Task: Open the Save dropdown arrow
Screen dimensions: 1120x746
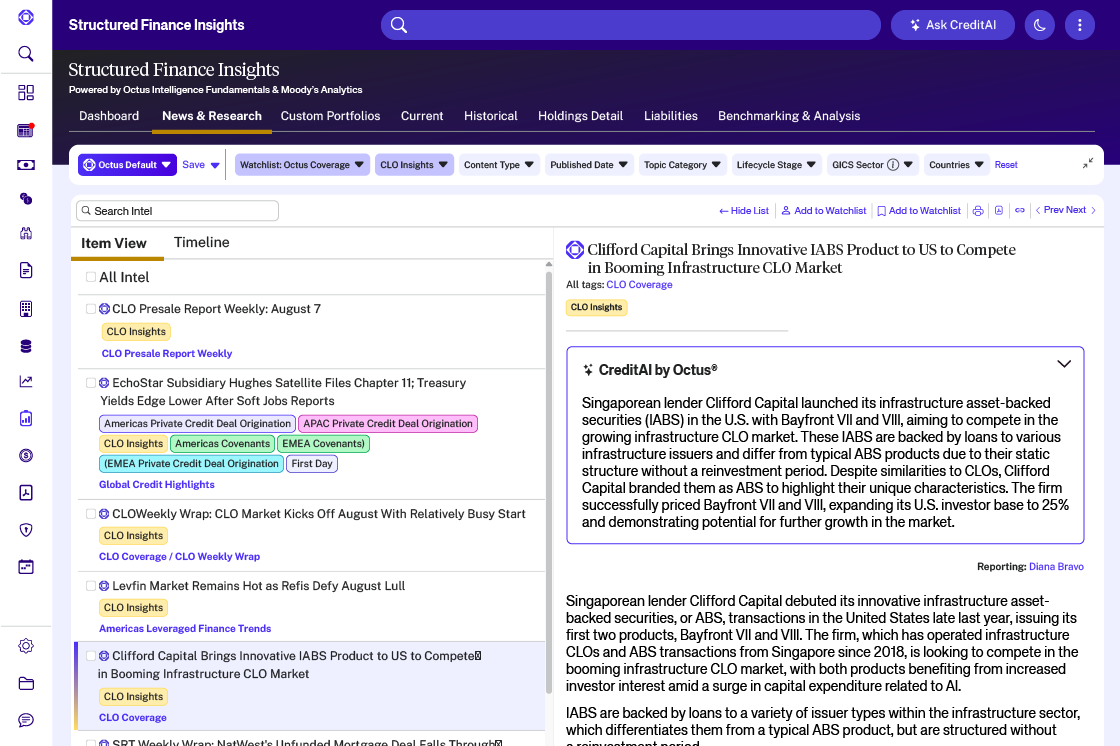Action: [215, 165]
